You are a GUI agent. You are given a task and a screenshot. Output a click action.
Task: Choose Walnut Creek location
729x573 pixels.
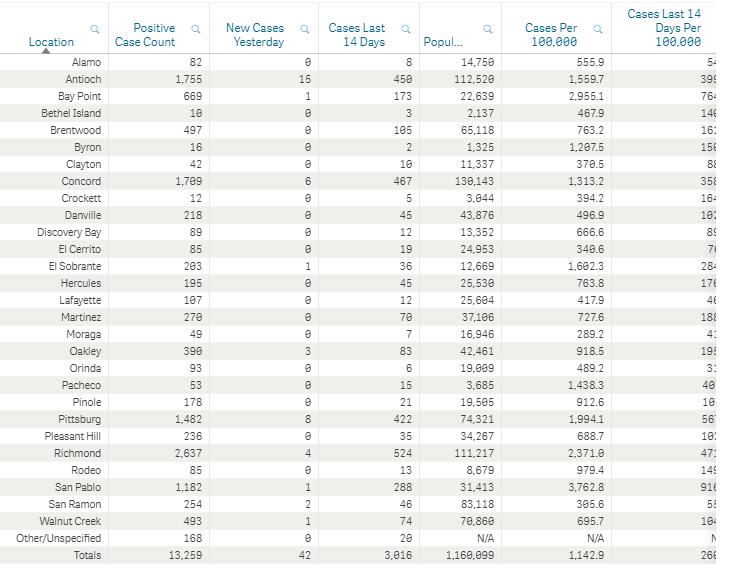(x=70, y=521)
